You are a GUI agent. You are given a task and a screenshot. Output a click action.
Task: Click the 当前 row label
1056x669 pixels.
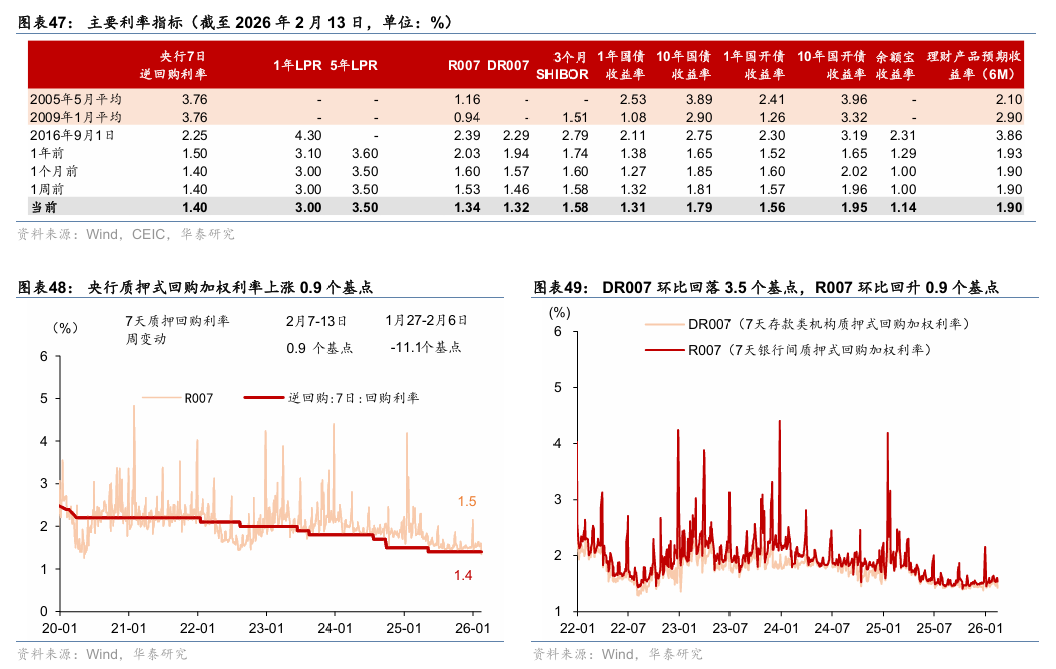tap(45, 206)
